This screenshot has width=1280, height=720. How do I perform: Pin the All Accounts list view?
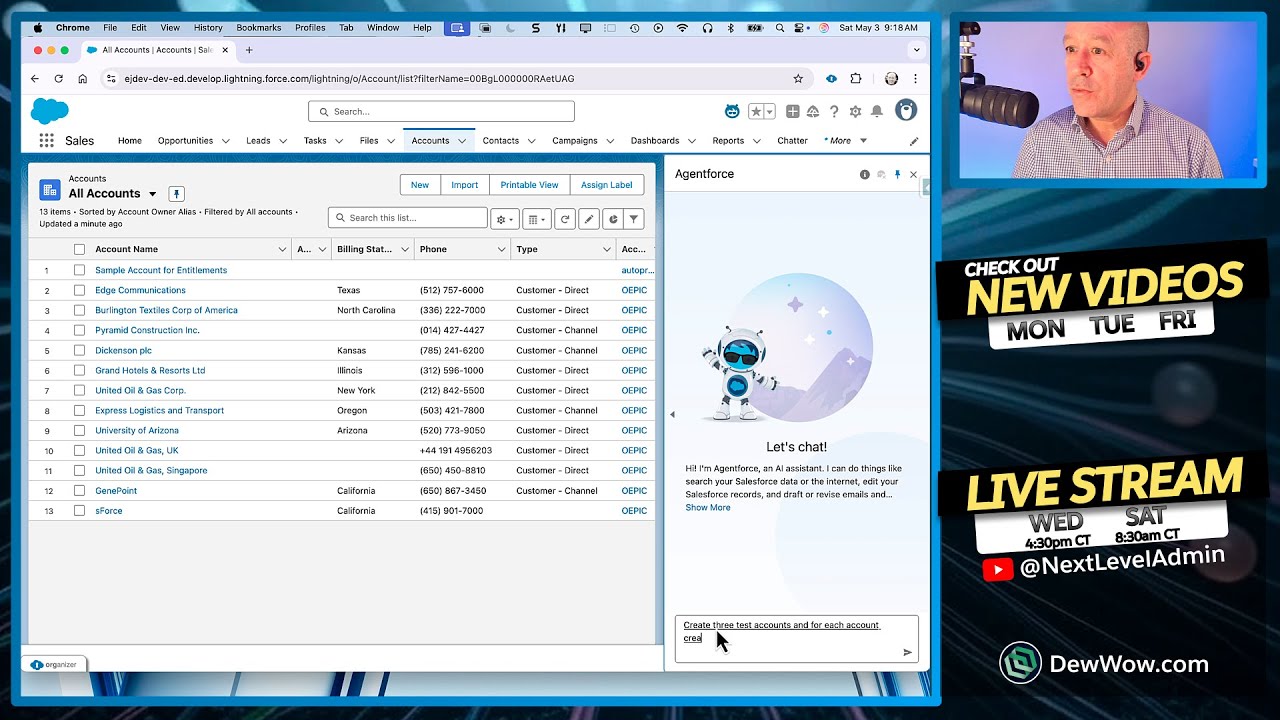176,194
